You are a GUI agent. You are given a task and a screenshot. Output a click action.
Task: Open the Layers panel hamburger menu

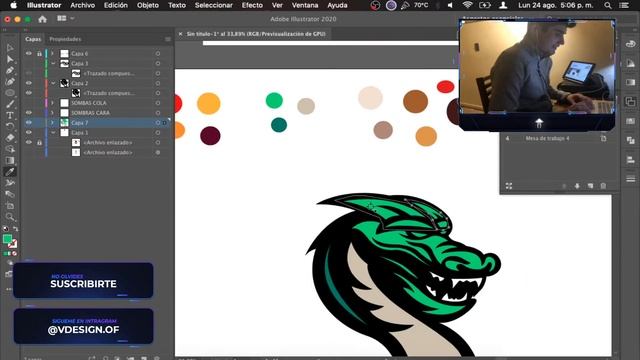pyautogui.click(x=168, y=39)
